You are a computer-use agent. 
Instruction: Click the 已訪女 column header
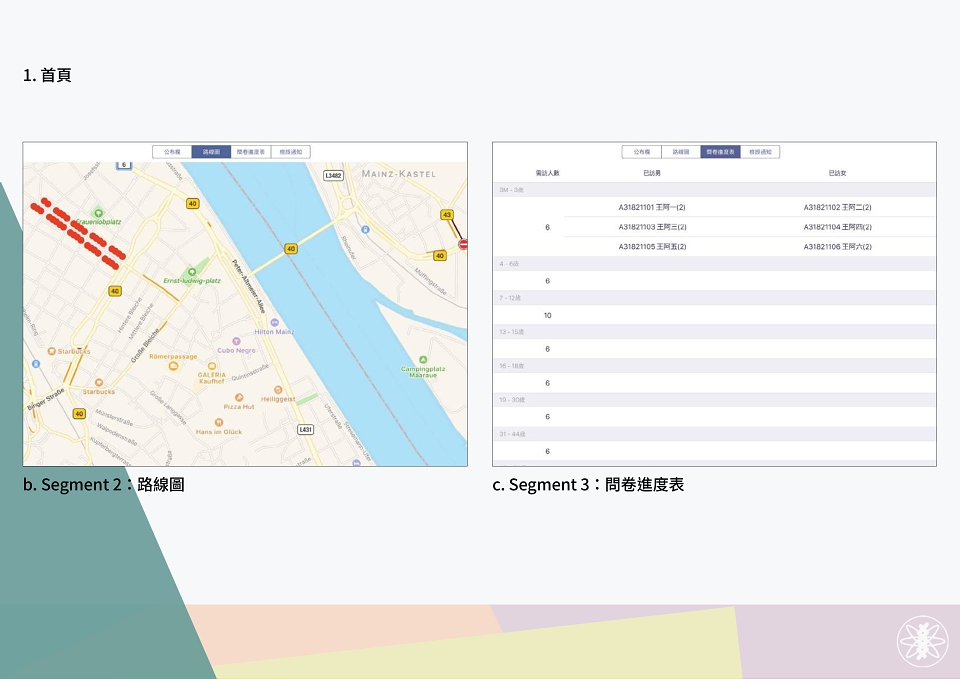838,173
